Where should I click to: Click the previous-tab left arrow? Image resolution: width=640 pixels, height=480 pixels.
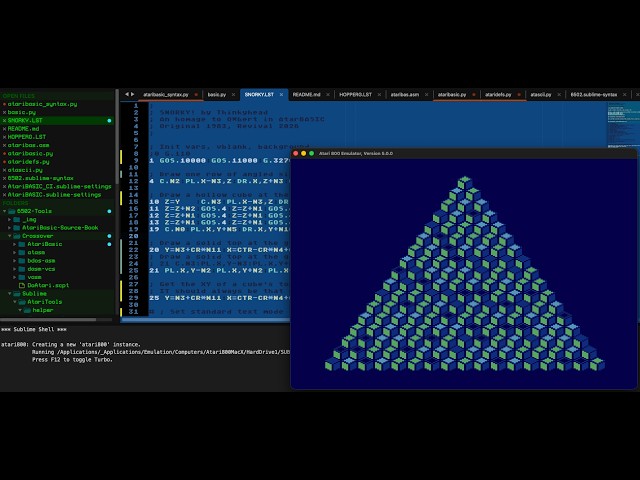click(x=127, y=94)
